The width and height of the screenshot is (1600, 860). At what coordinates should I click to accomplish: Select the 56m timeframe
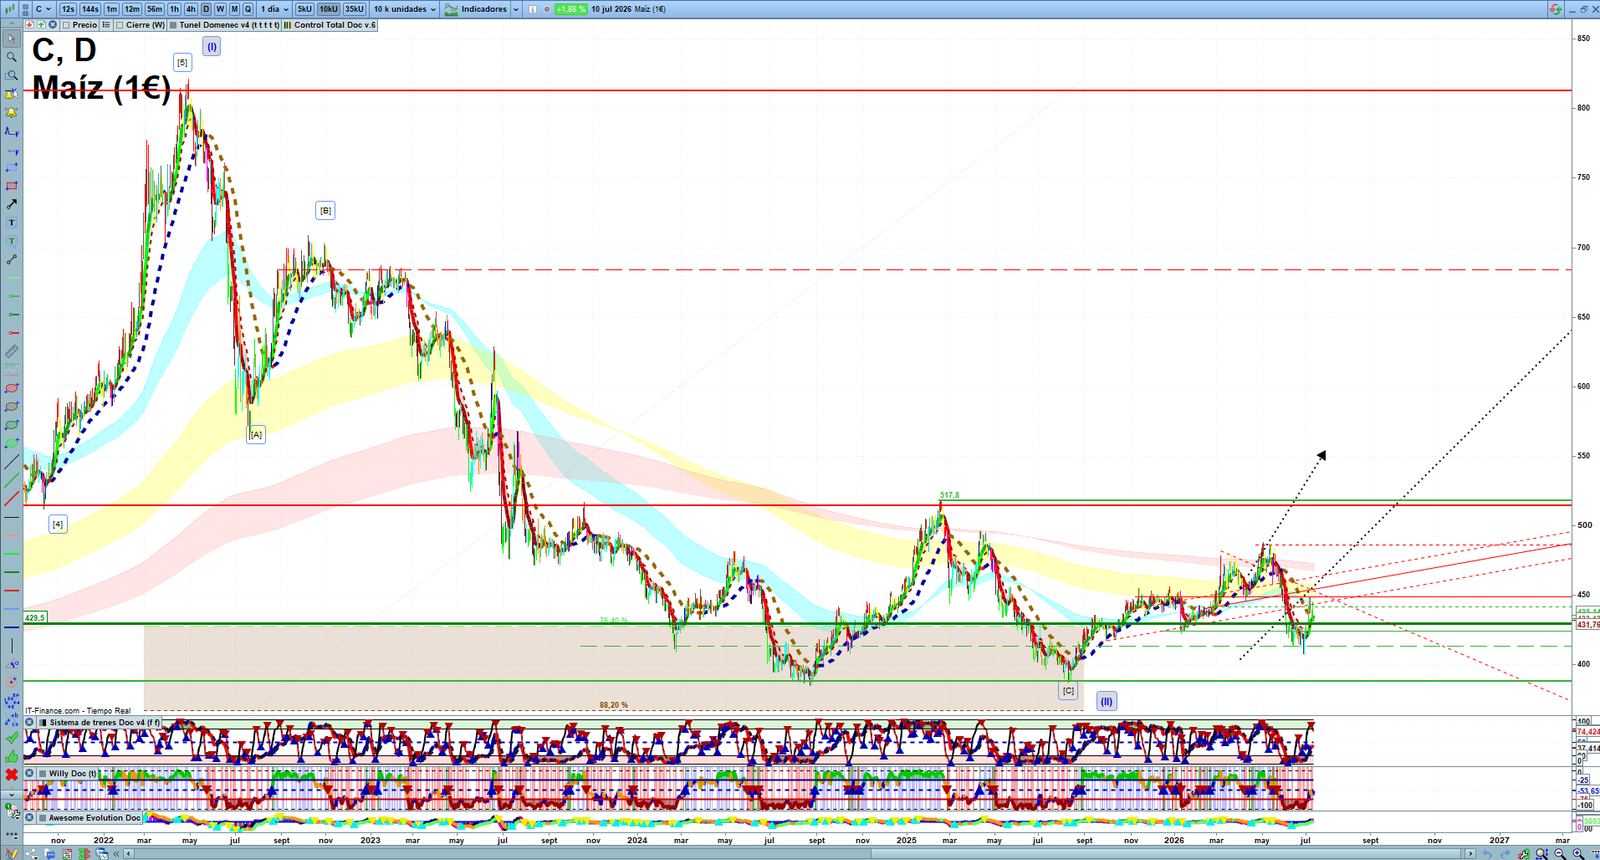(x=154, y=9)
